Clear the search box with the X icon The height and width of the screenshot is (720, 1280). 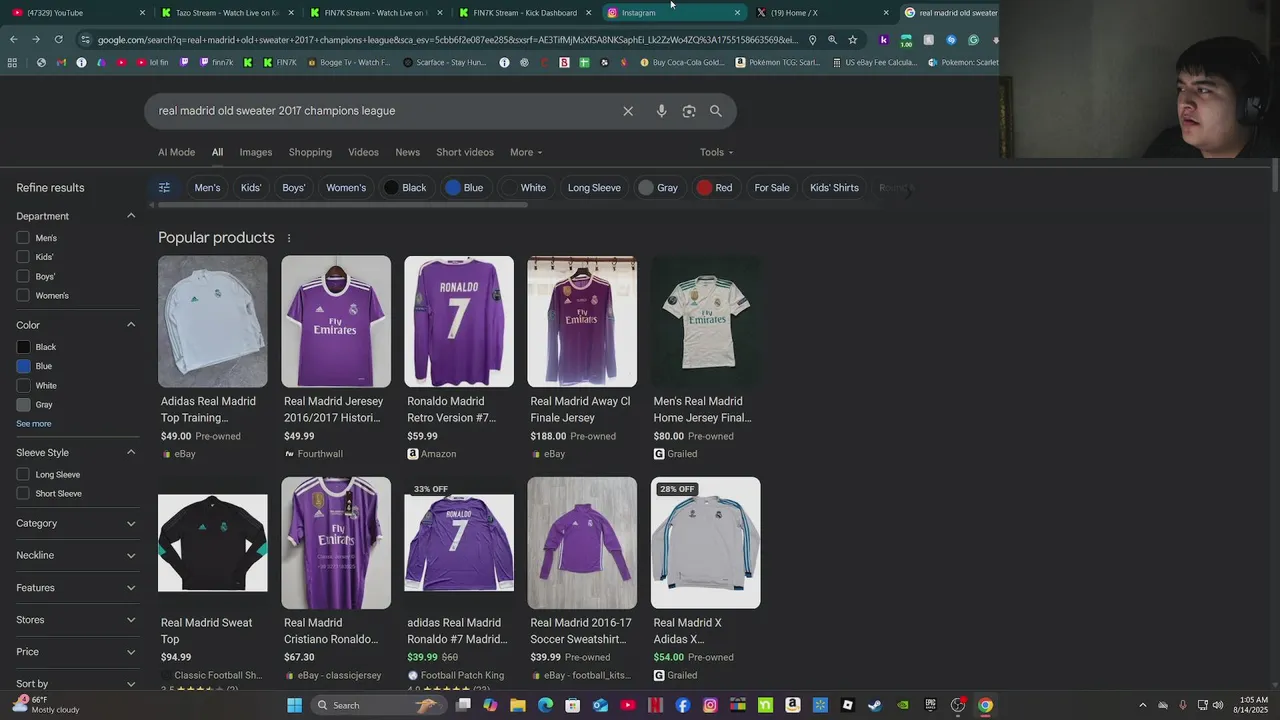pyautogui.click(x=628, y=111)
